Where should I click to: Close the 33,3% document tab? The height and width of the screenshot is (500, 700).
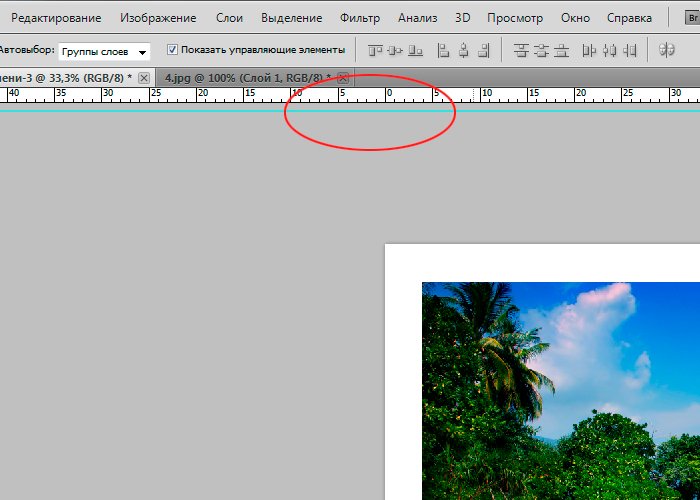pos(144,78)
